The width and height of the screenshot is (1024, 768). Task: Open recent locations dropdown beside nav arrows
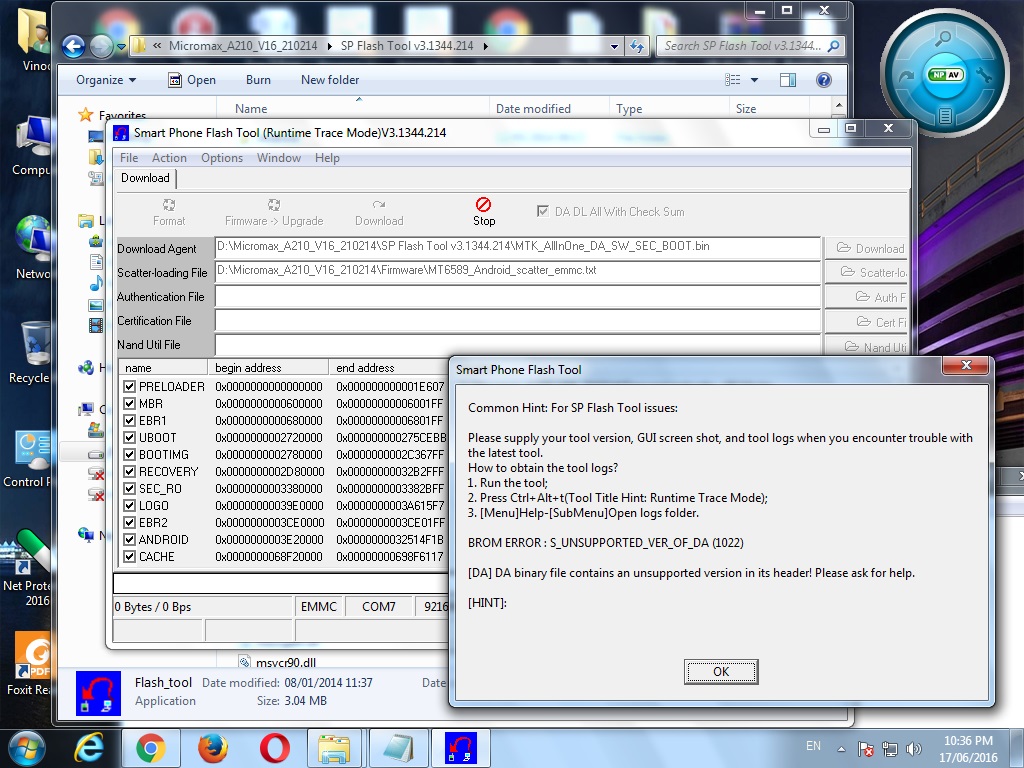click(121, 46)
